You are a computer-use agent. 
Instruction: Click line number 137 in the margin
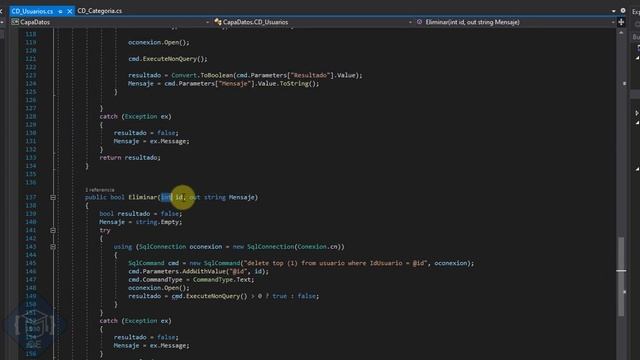31,198
